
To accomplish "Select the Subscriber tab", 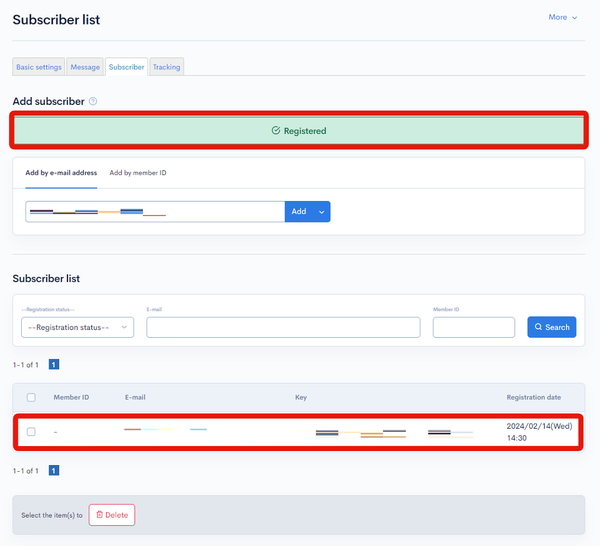I will click(126, 67).
